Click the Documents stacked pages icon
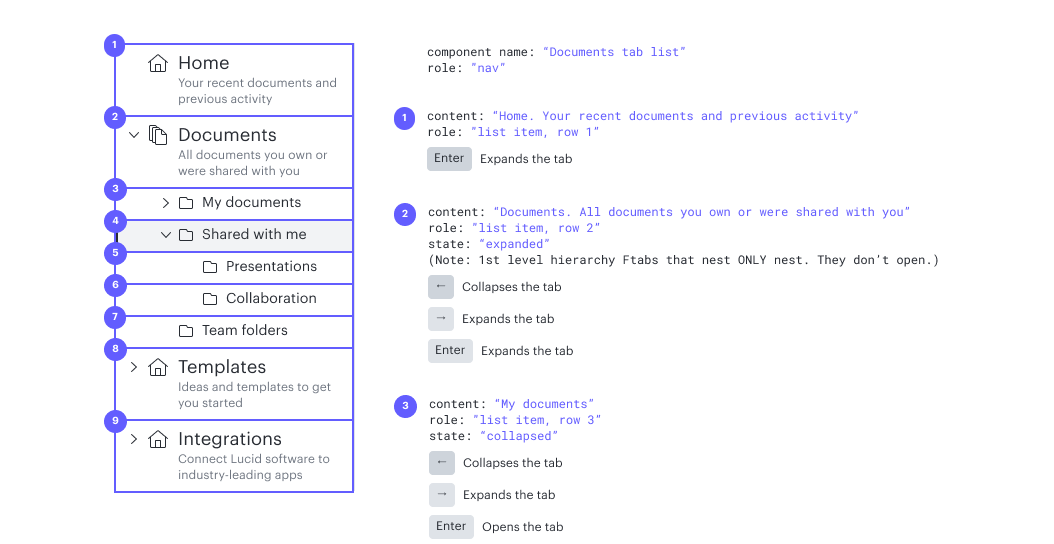The width and height of the screenshot is (1054, 544). click(158, 135)
